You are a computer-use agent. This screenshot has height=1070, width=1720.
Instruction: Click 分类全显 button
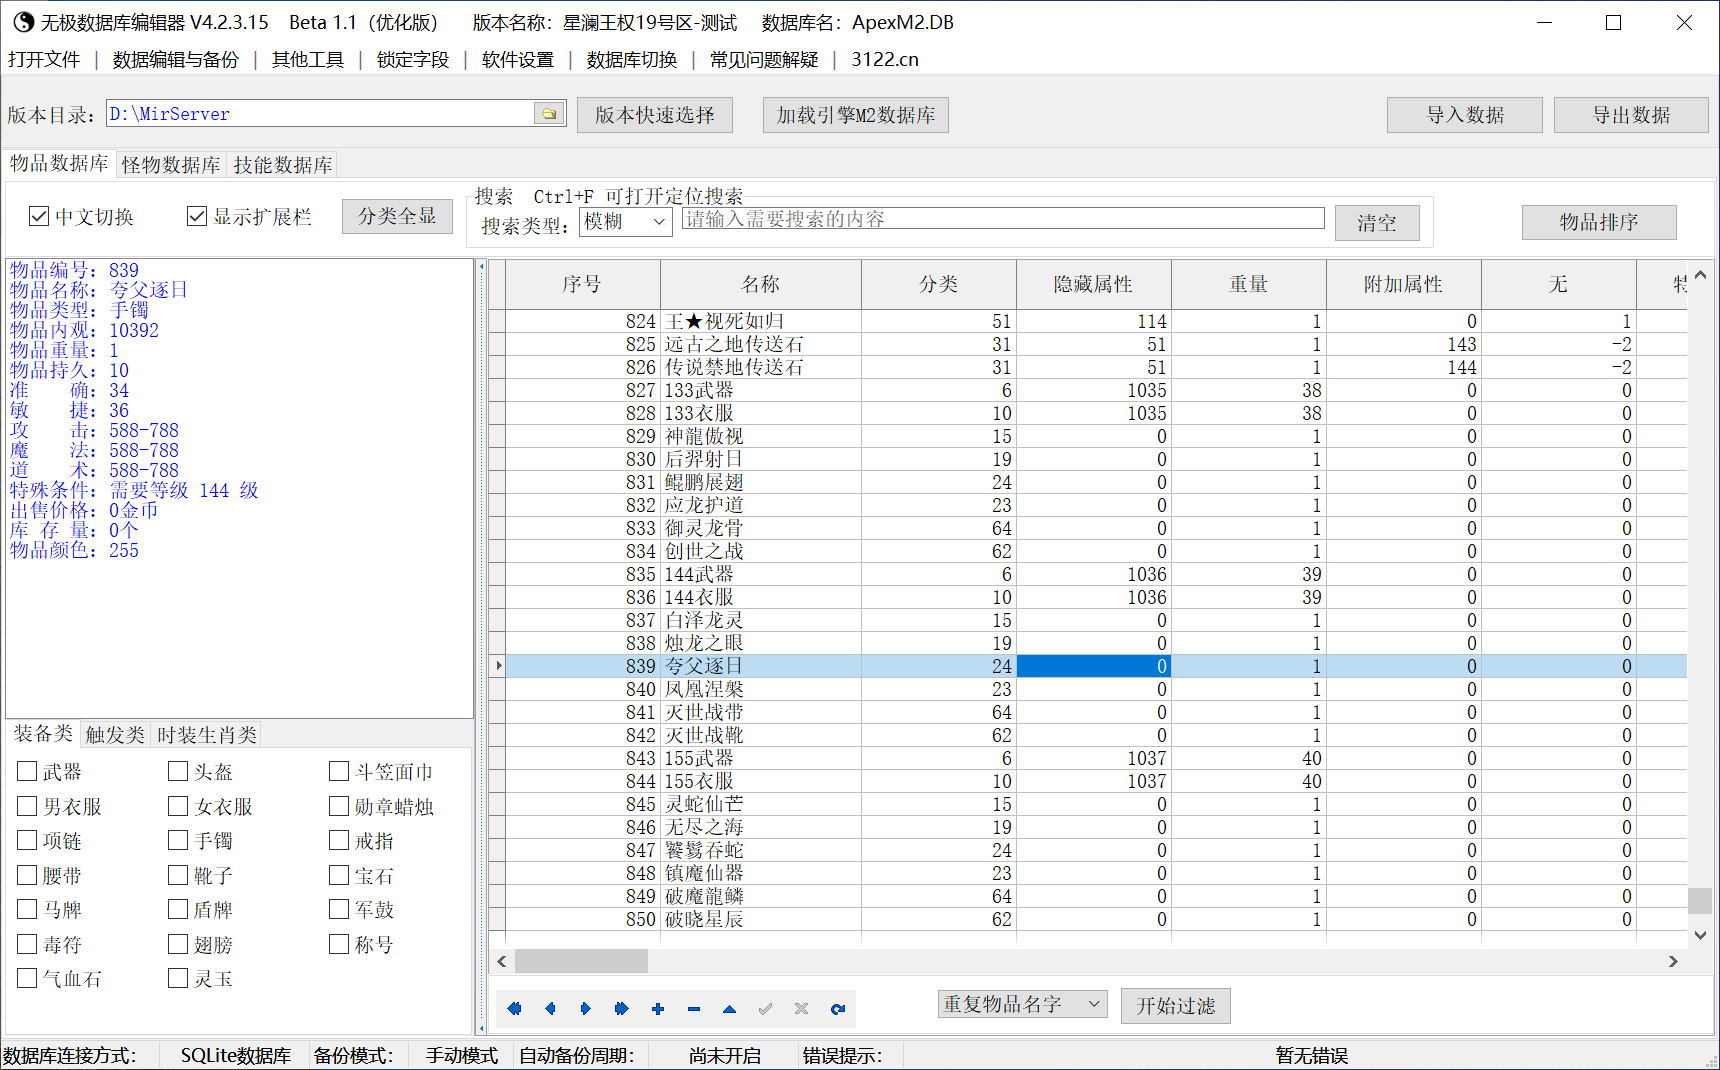(397, 216)
